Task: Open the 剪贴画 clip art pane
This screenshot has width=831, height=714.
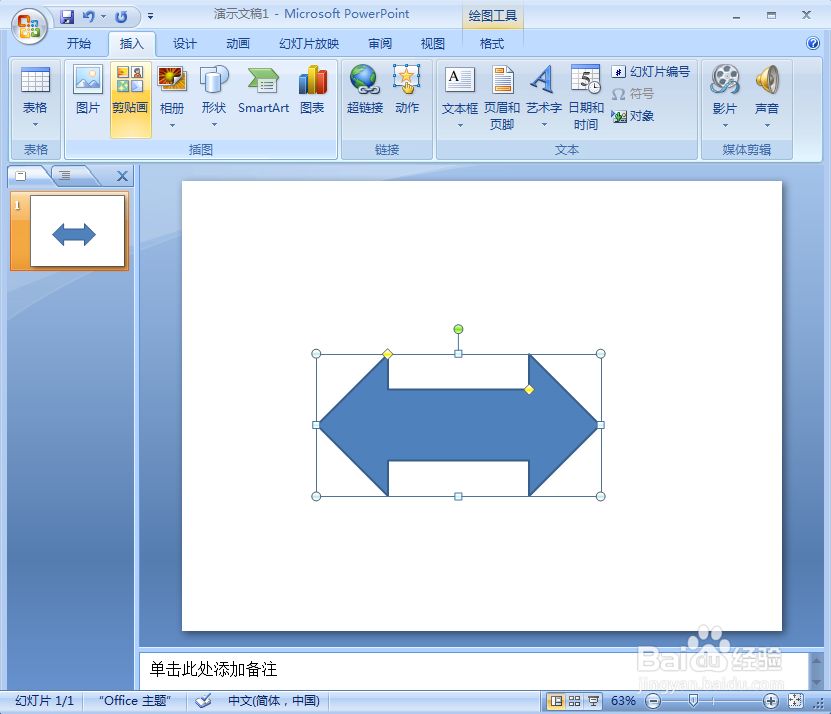Action: coord(130,99)
